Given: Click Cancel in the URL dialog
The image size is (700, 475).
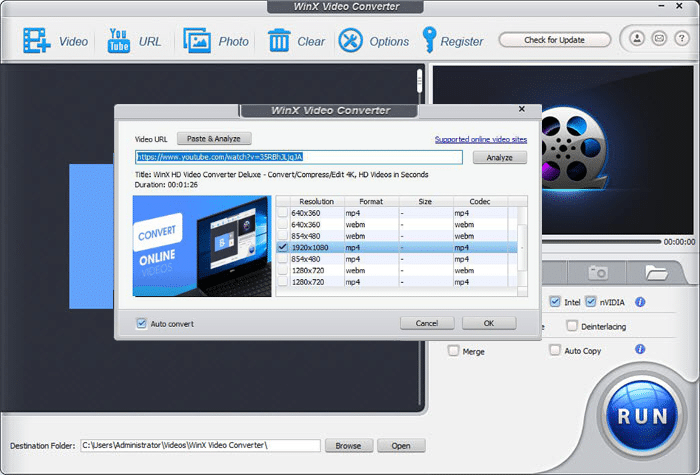Looking at the screenshot, I should pyautogui.click(x=427, y=323).
